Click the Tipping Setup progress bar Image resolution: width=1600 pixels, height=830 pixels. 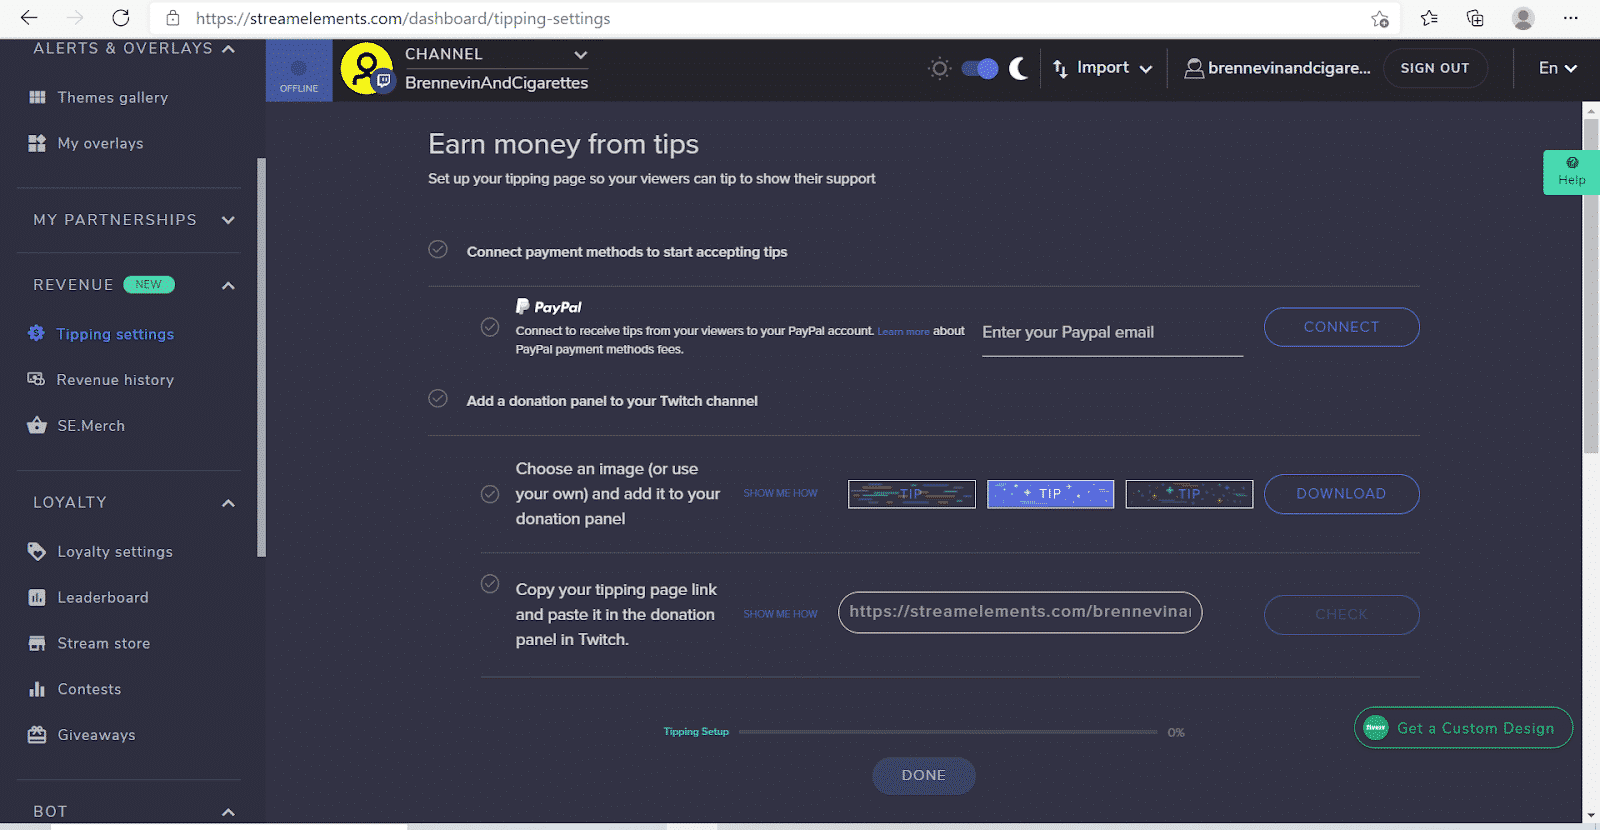pos(948,732)
